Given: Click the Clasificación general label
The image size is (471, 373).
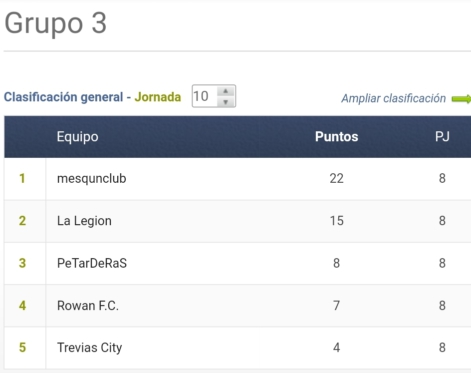Looking at the screenshot, I should [x=63, y=97].
